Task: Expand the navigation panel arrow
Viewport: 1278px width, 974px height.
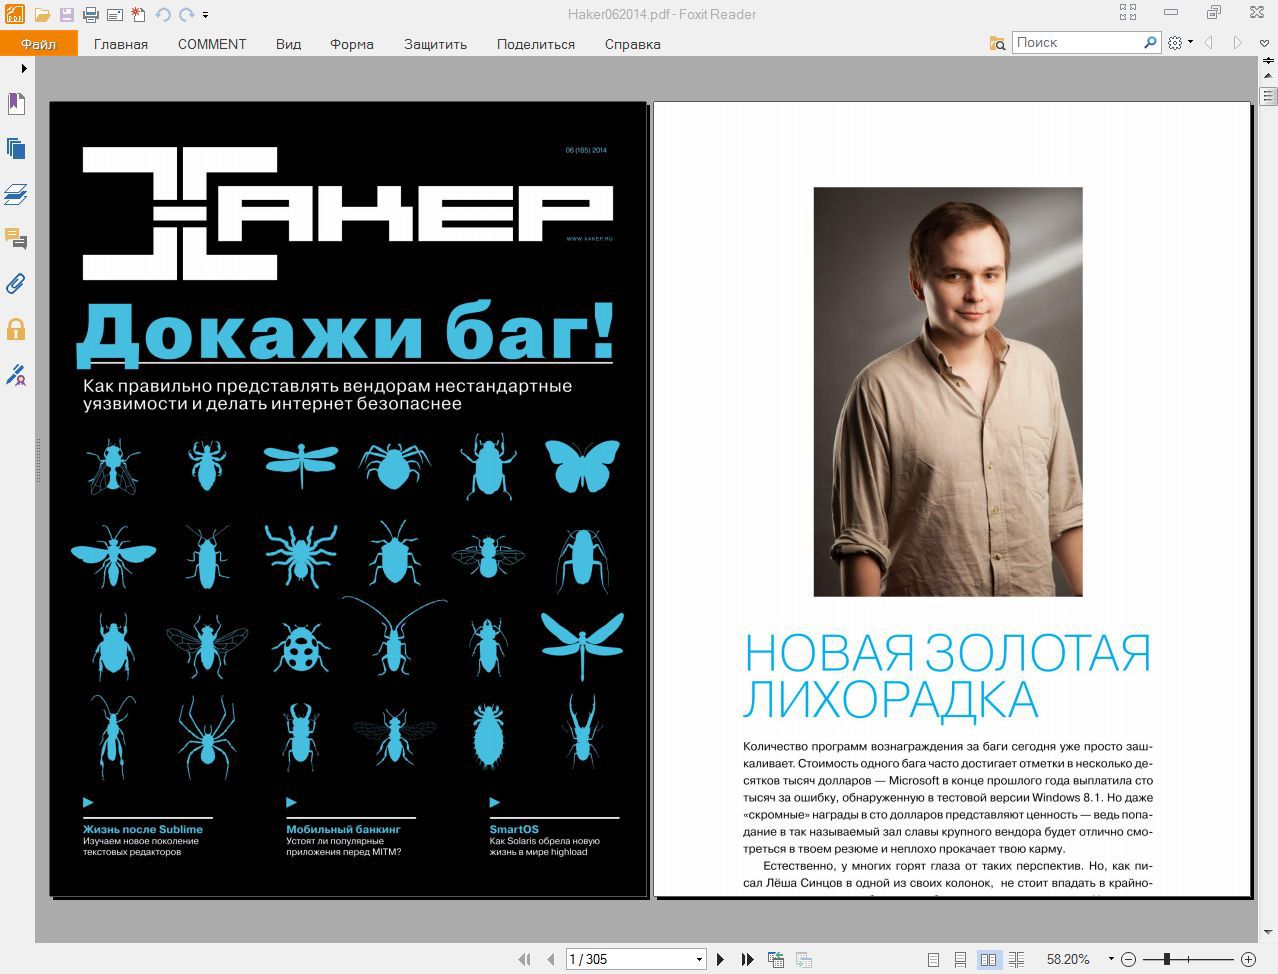Action: pos(24,69)
